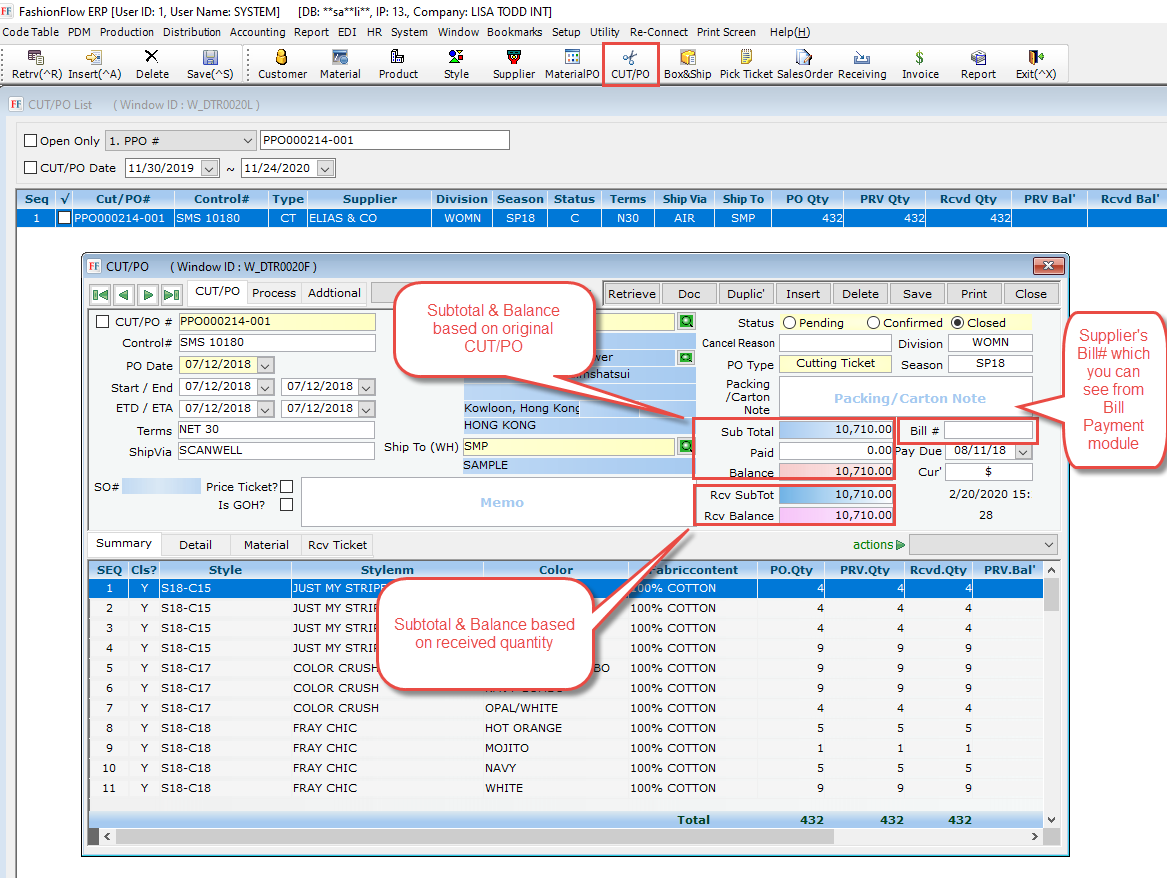The image size is (1167, 878).
Task: Open the Accounting menu
Action: click(x=257, y=32)
